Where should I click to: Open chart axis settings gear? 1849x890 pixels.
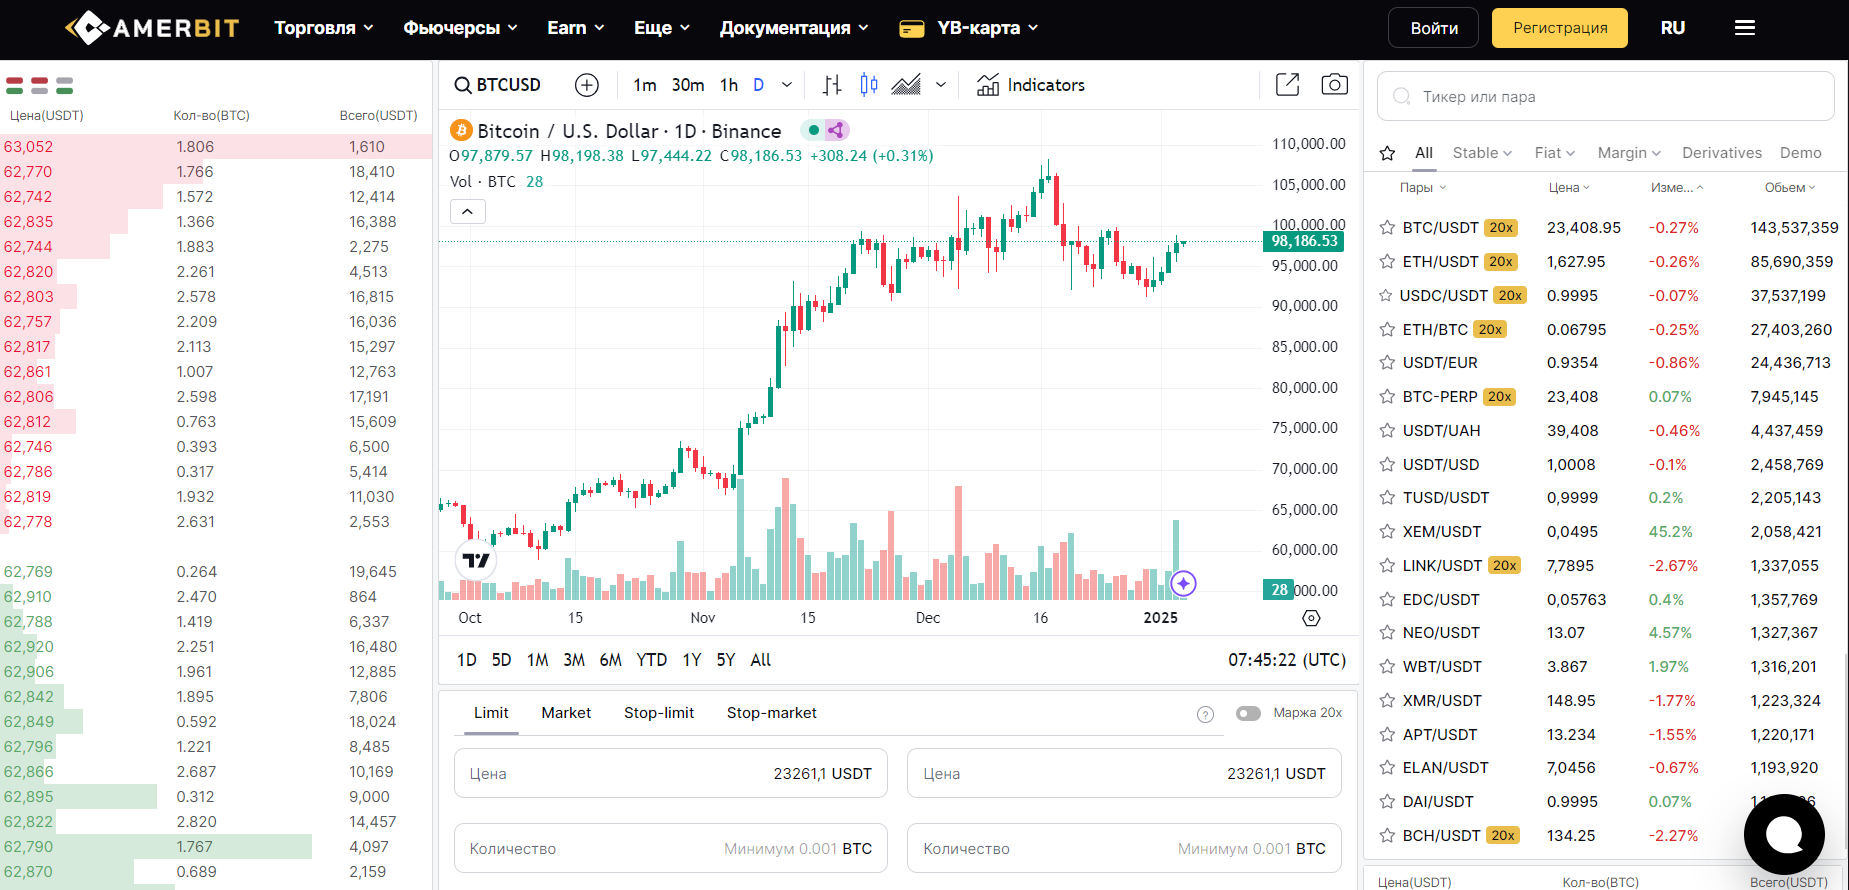1311,618
